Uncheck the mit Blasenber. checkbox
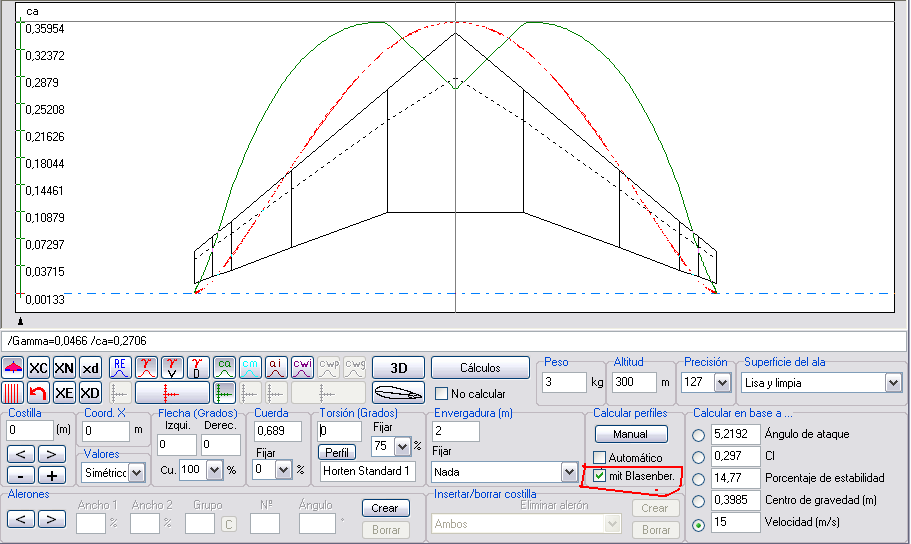 (600, 476)
